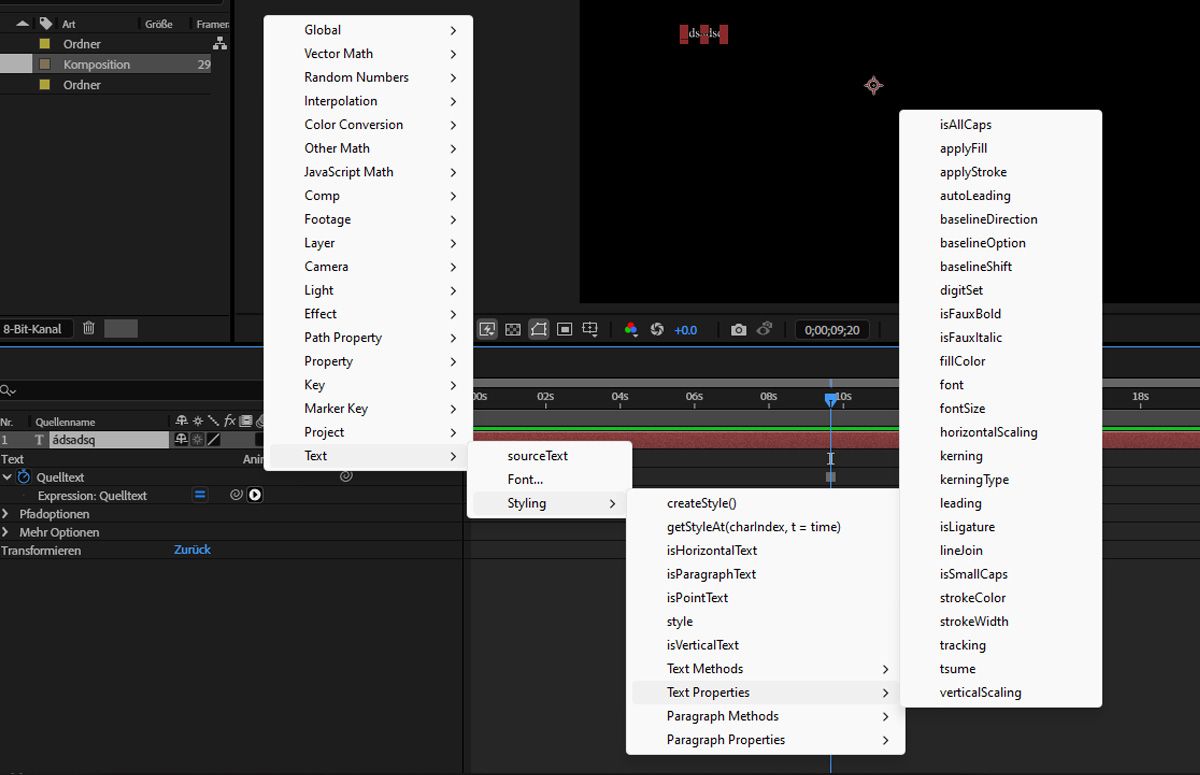Open the Global submenu
Screen dimensions: 1200x775
[x=368, y=30]
